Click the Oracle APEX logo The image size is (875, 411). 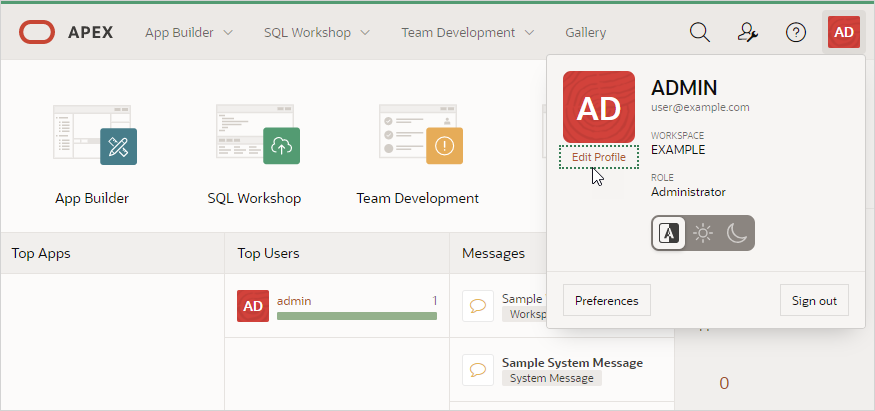point(66,32)
